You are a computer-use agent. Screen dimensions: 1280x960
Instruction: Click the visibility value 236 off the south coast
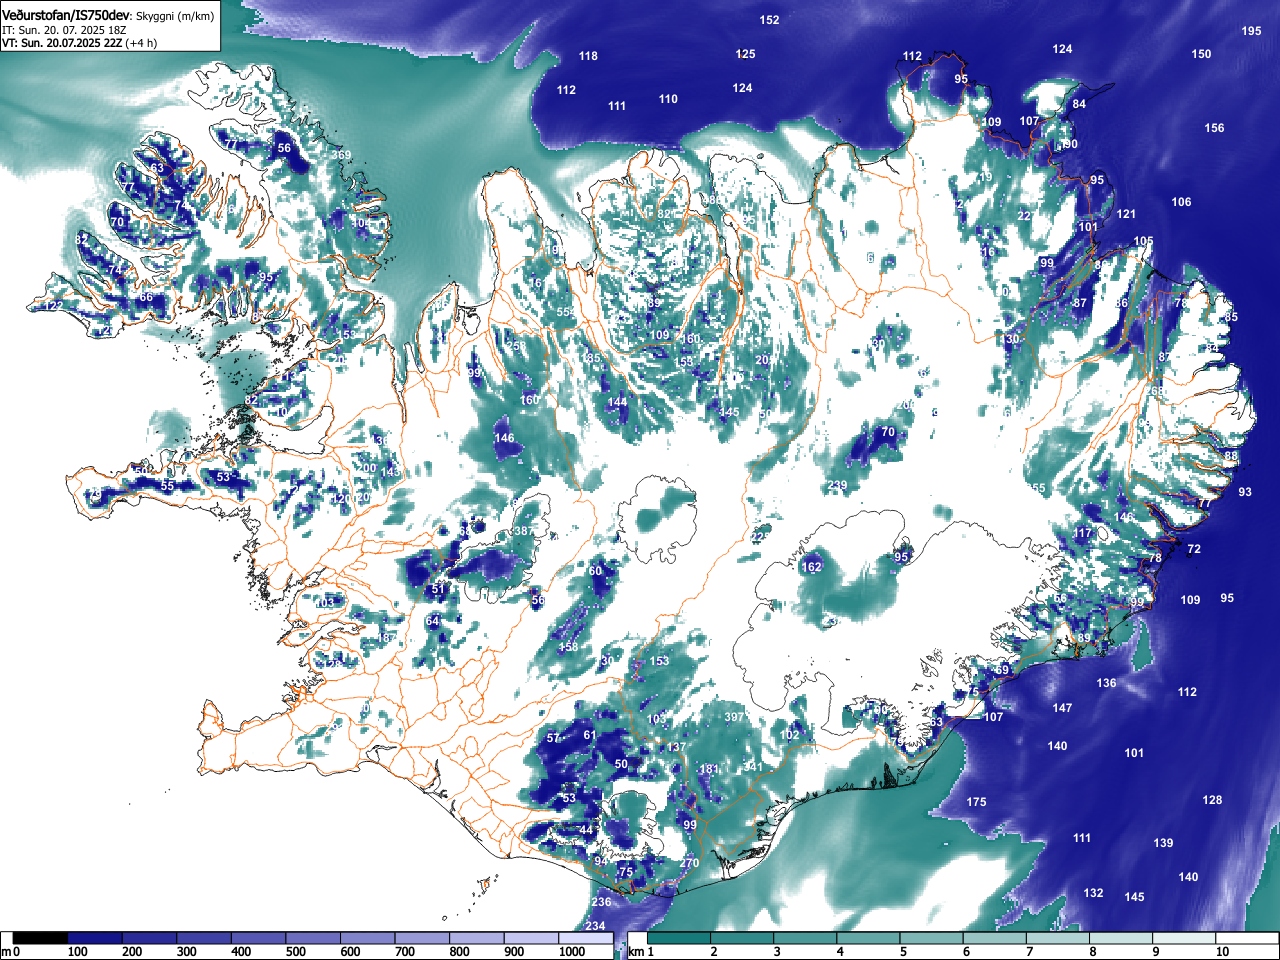(x=601, y=903)
